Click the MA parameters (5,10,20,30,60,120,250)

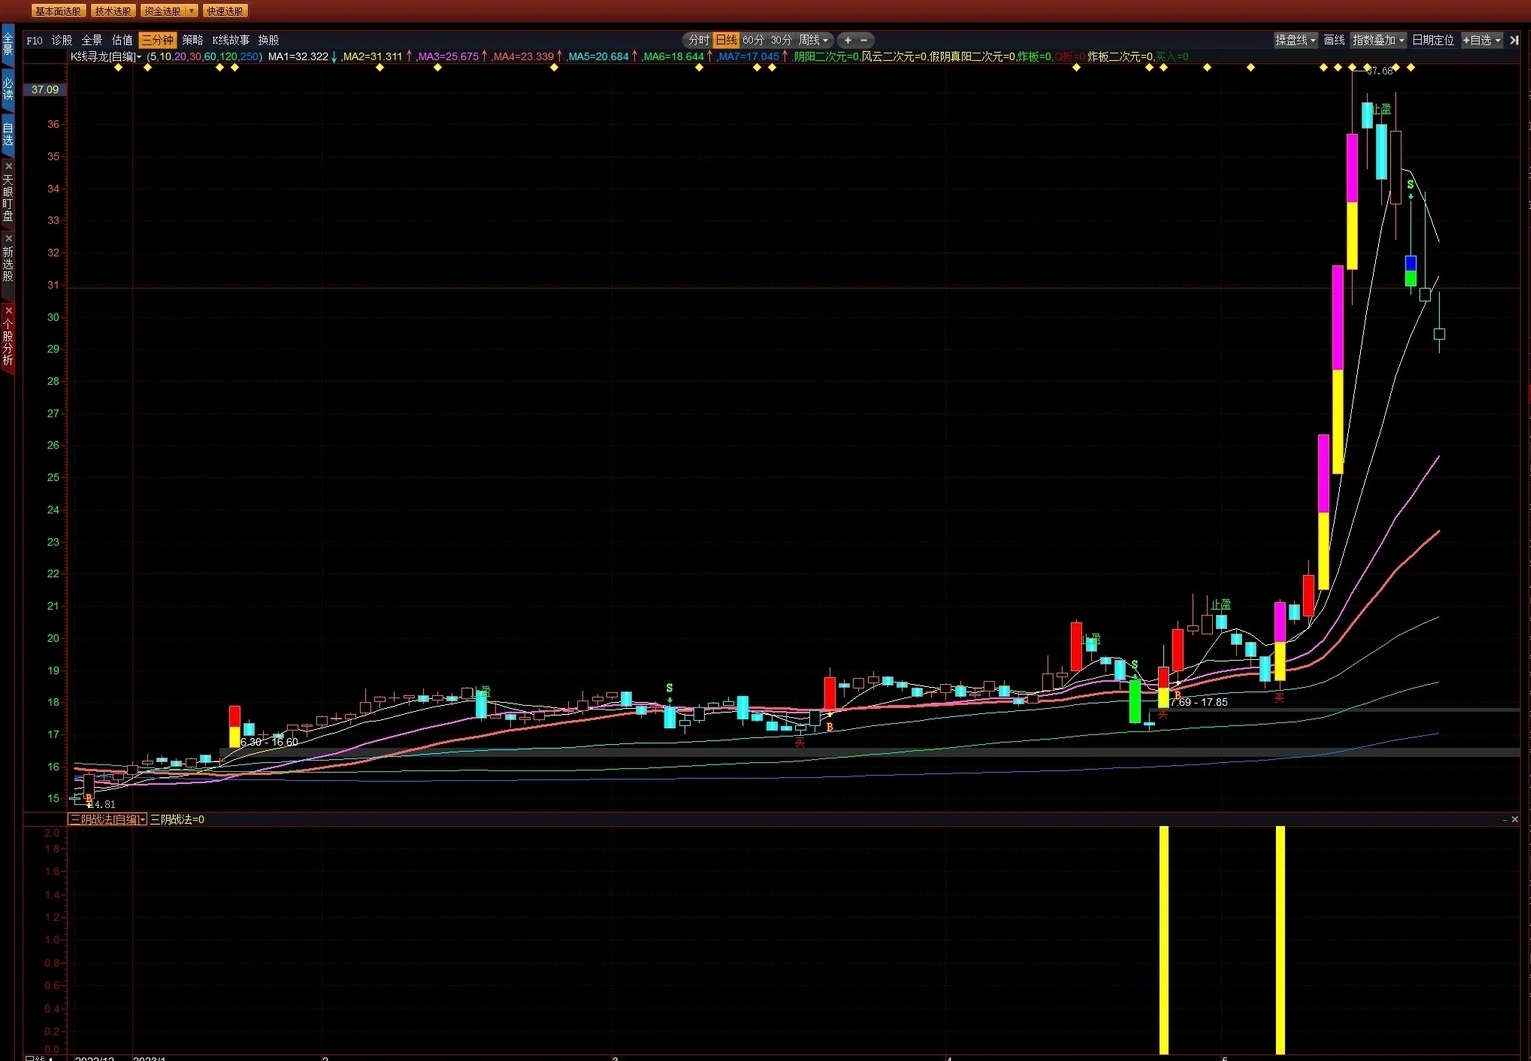point(204,57)
